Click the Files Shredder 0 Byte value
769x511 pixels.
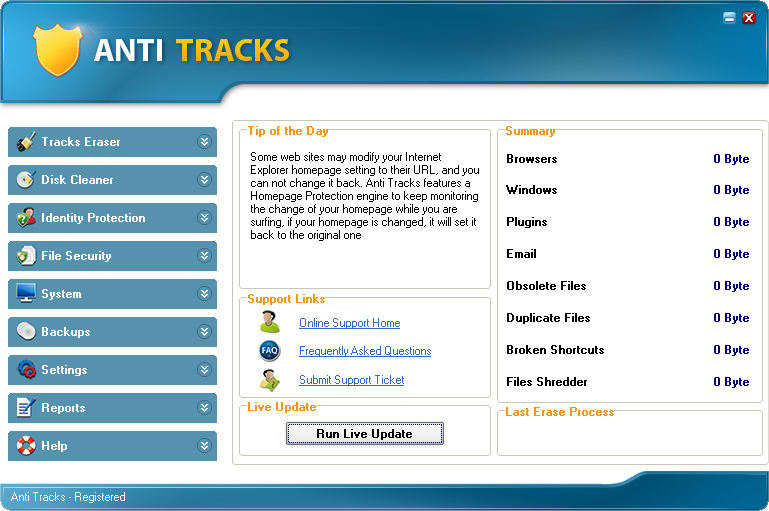pyautogui.click(x=731, y=382)
